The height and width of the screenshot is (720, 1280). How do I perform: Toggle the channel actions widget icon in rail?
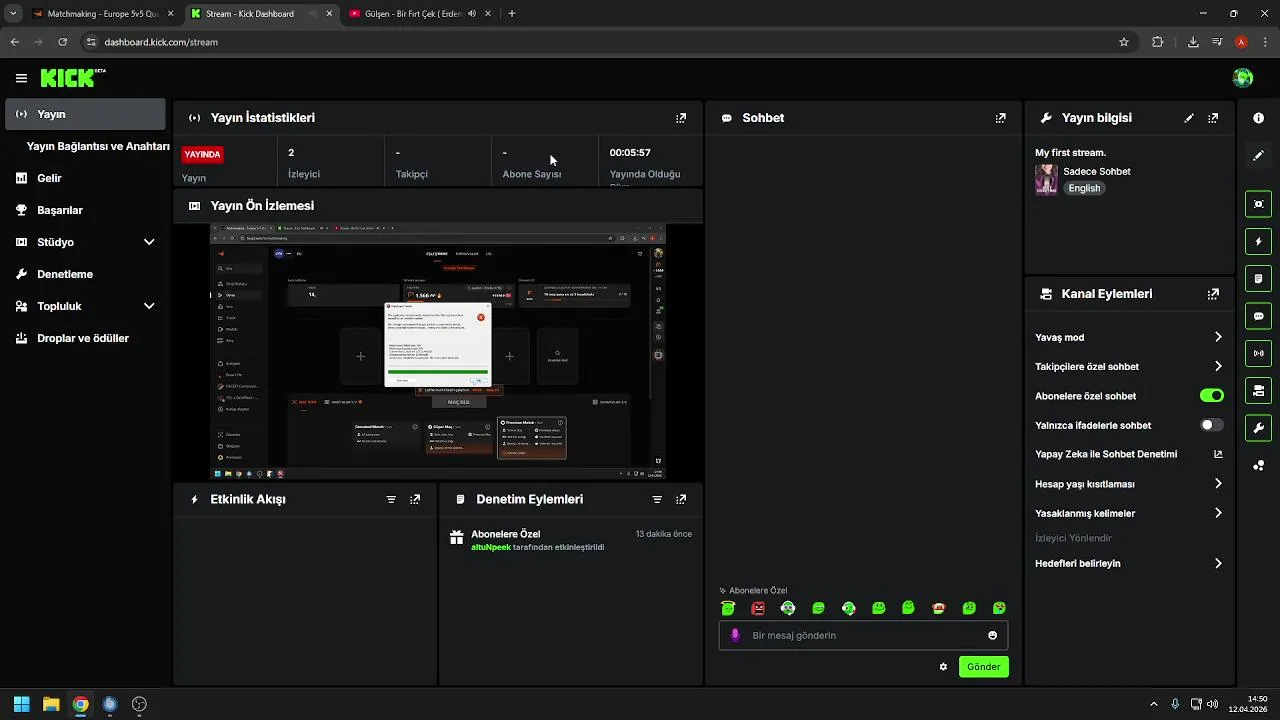[x=1258, y=390]
